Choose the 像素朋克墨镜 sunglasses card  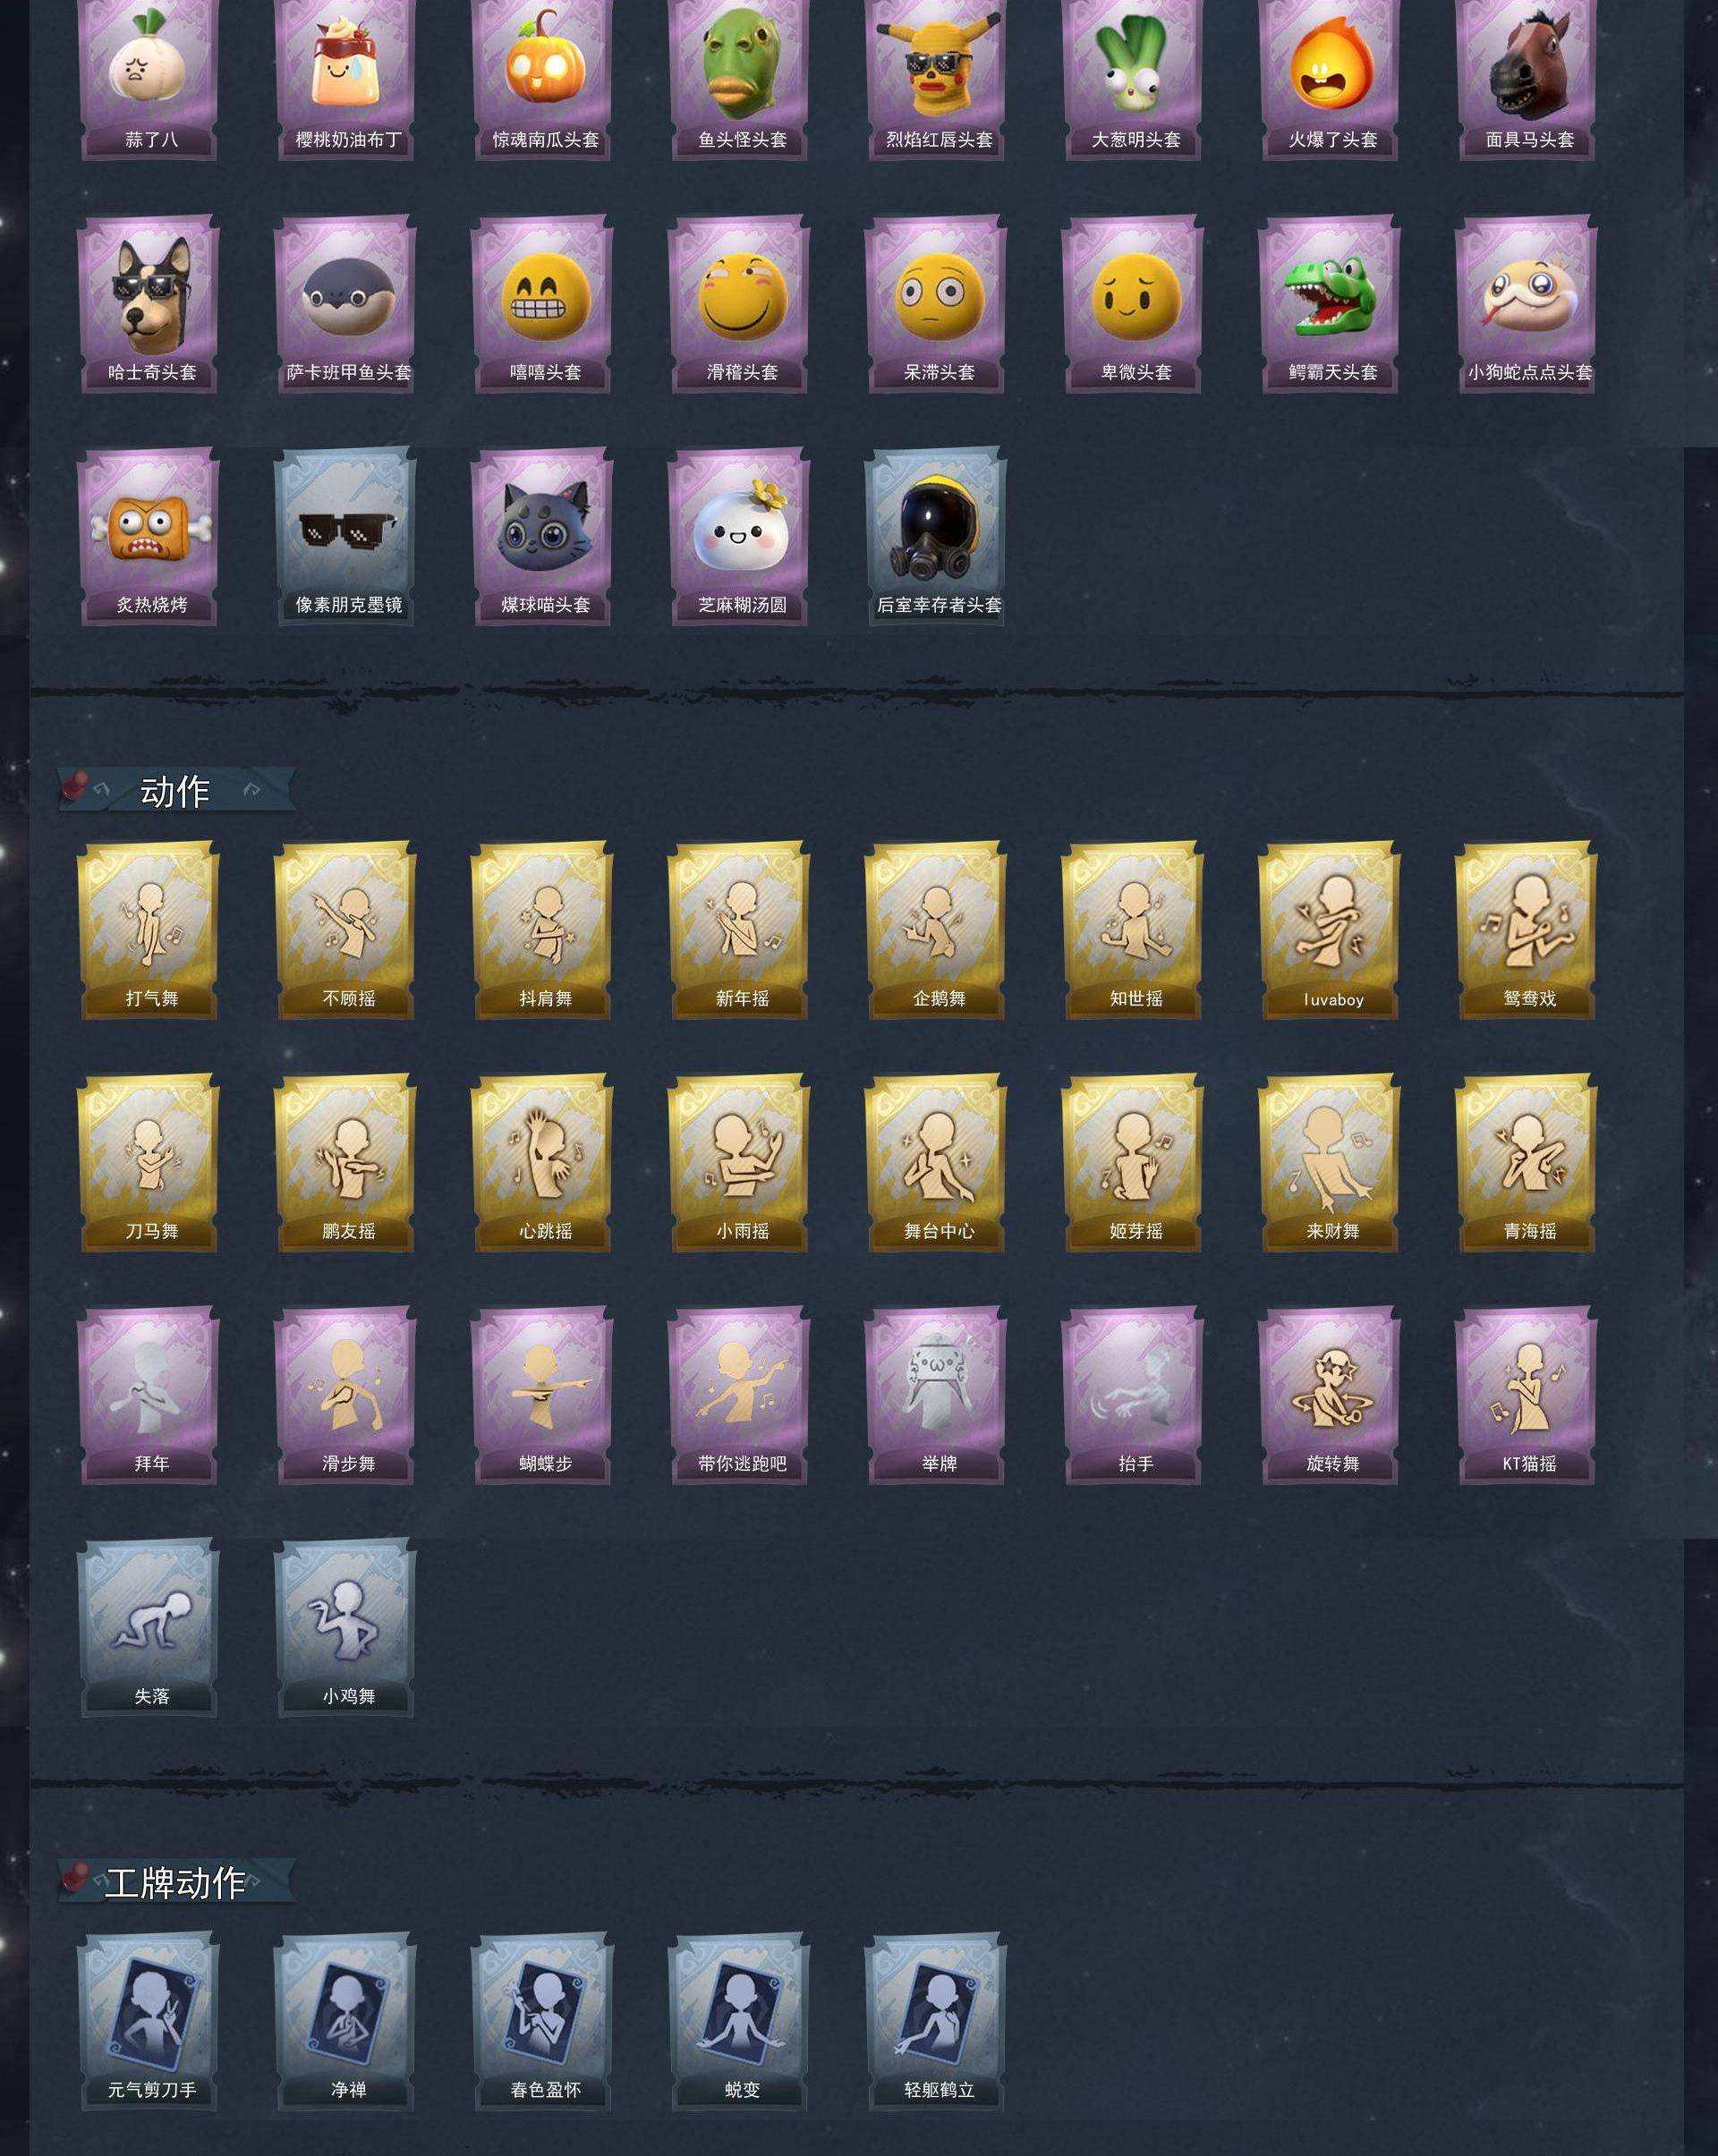tap(346, 537)
